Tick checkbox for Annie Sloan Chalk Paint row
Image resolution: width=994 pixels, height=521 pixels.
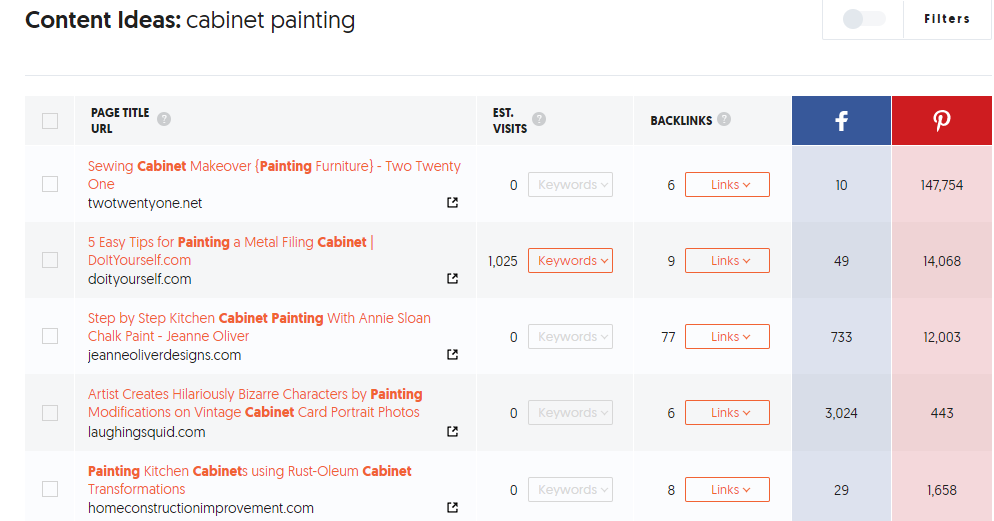[50, 336]
